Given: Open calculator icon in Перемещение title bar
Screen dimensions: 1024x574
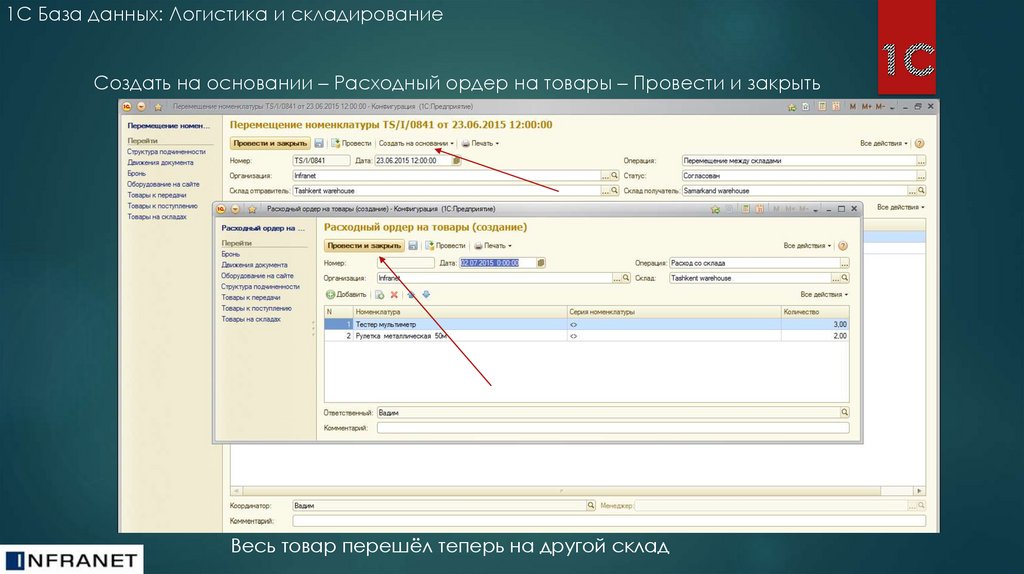Looking at the screenshot, I should point(822,106).
